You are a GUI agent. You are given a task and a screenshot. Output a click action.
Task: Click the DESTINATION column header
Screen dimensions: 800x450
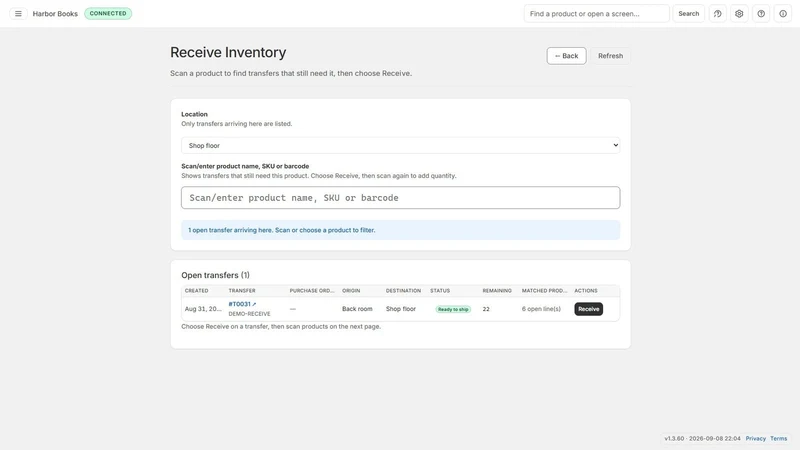coord(403,290)
